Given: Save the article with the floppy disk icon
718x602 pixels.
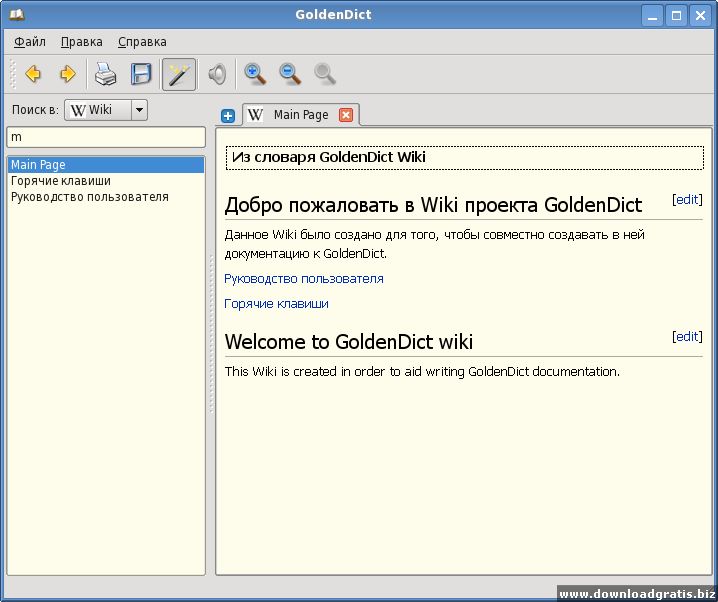Looking at the screenshot, I should coord(141,74).
